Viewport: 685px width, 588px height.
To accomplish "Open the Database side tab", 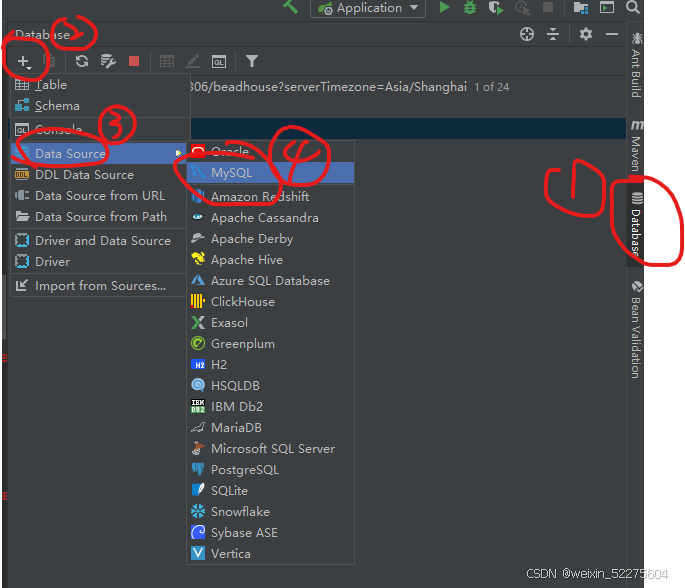I will coord(636,223).
